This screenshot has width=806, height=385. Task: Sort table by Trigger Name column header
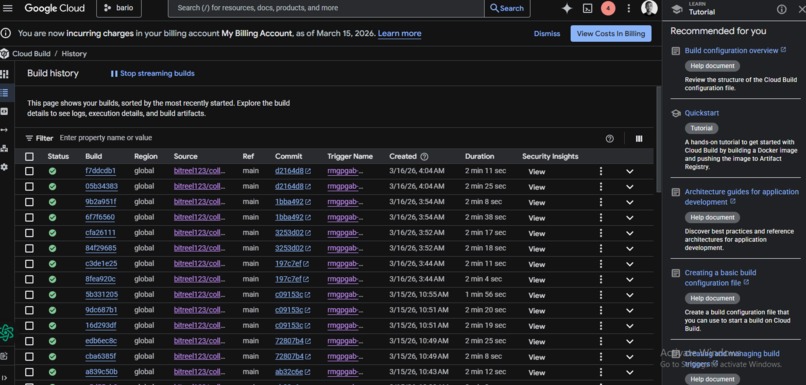point(350,156)
